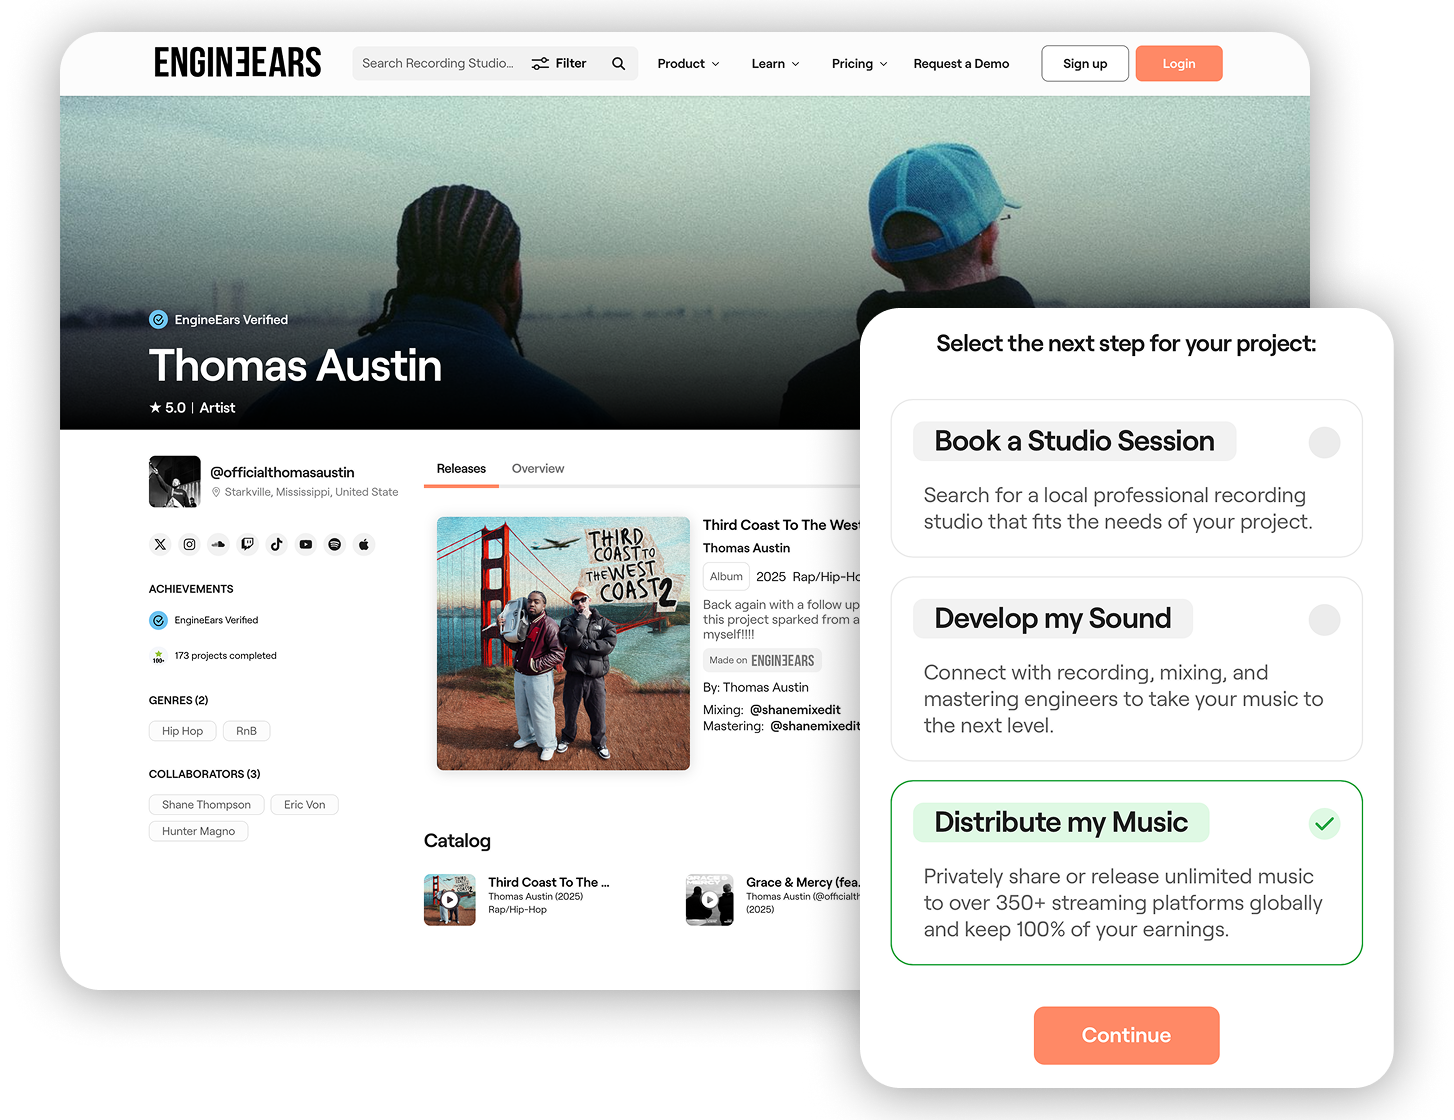Switch to the Releases tab
1454x1120 pixels.
[x=461, y=469]
